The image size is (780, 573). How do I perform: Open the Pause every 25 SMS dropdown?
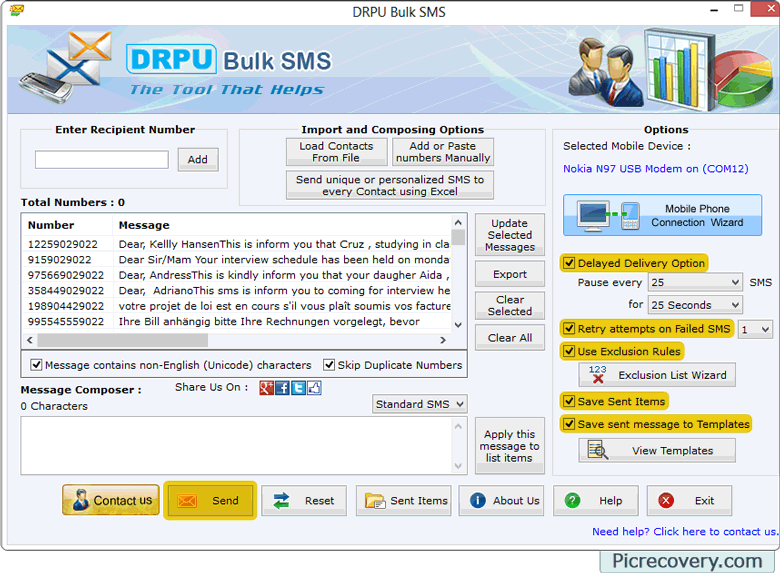click(695, 283)
